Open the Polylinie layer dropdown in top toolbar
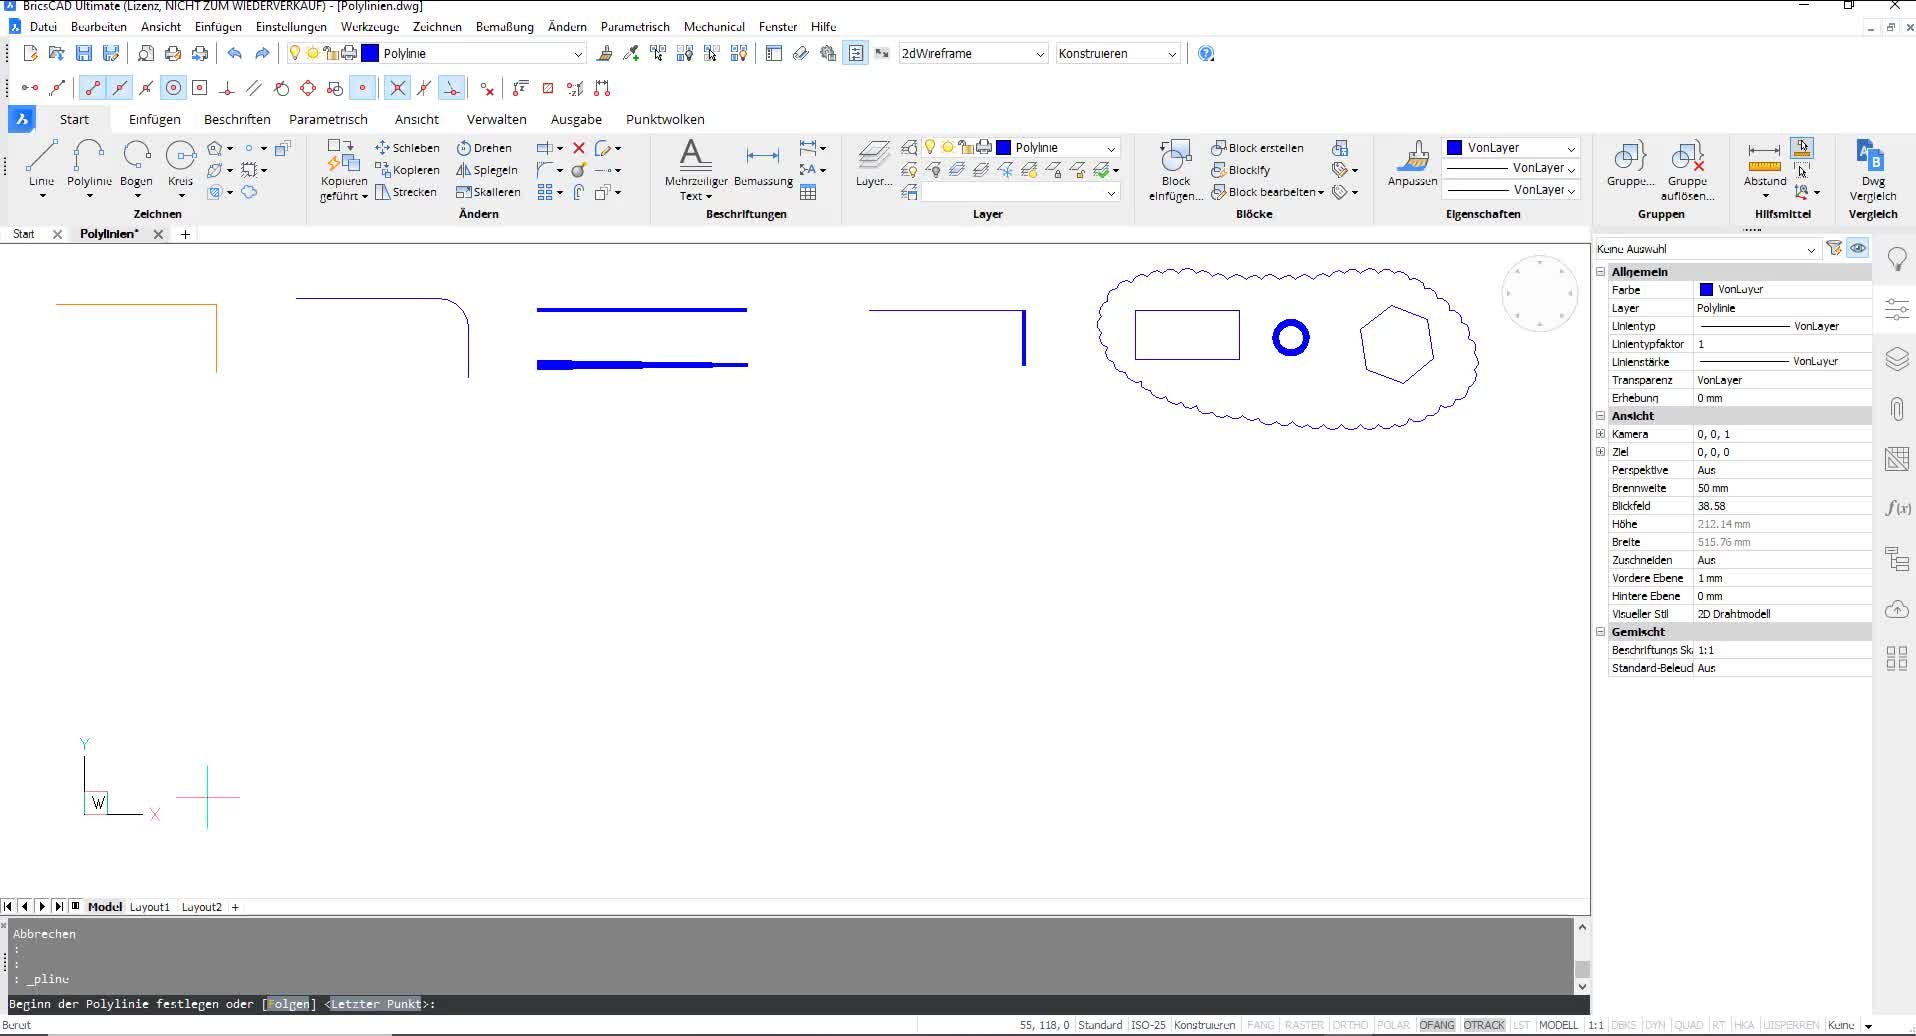The height and width of the screenshot is (1036, 1916). [x=578, y=54]
